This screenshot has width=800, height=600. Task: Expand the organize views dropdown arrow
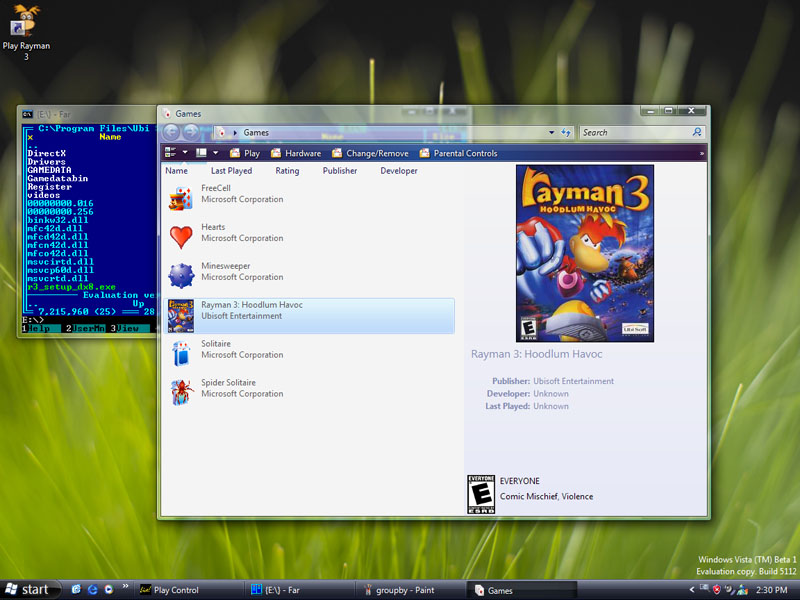tap(185, 153)
